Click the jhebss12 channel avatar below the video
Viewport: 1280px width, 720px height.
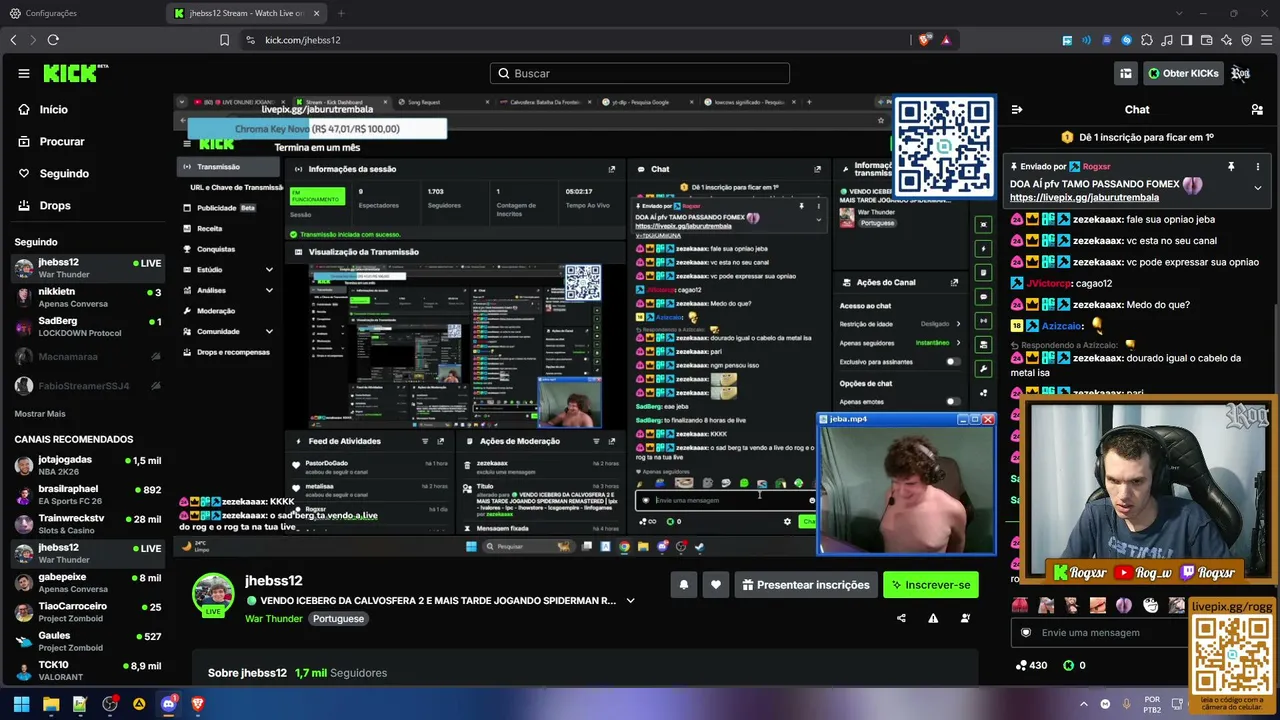click(213, 594)
